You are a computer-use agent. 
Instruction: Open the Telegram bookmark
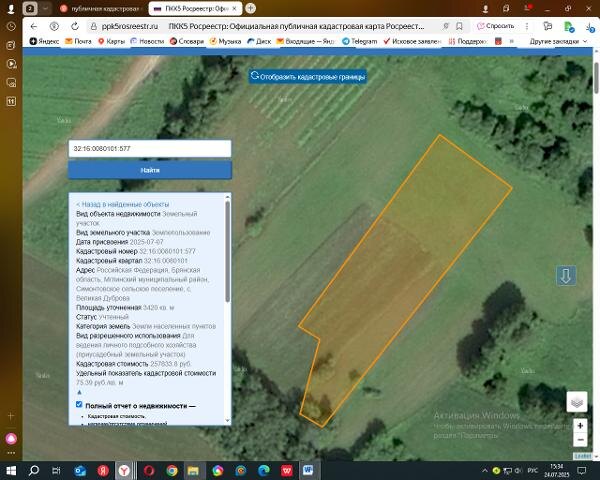(x=359, y=41)
